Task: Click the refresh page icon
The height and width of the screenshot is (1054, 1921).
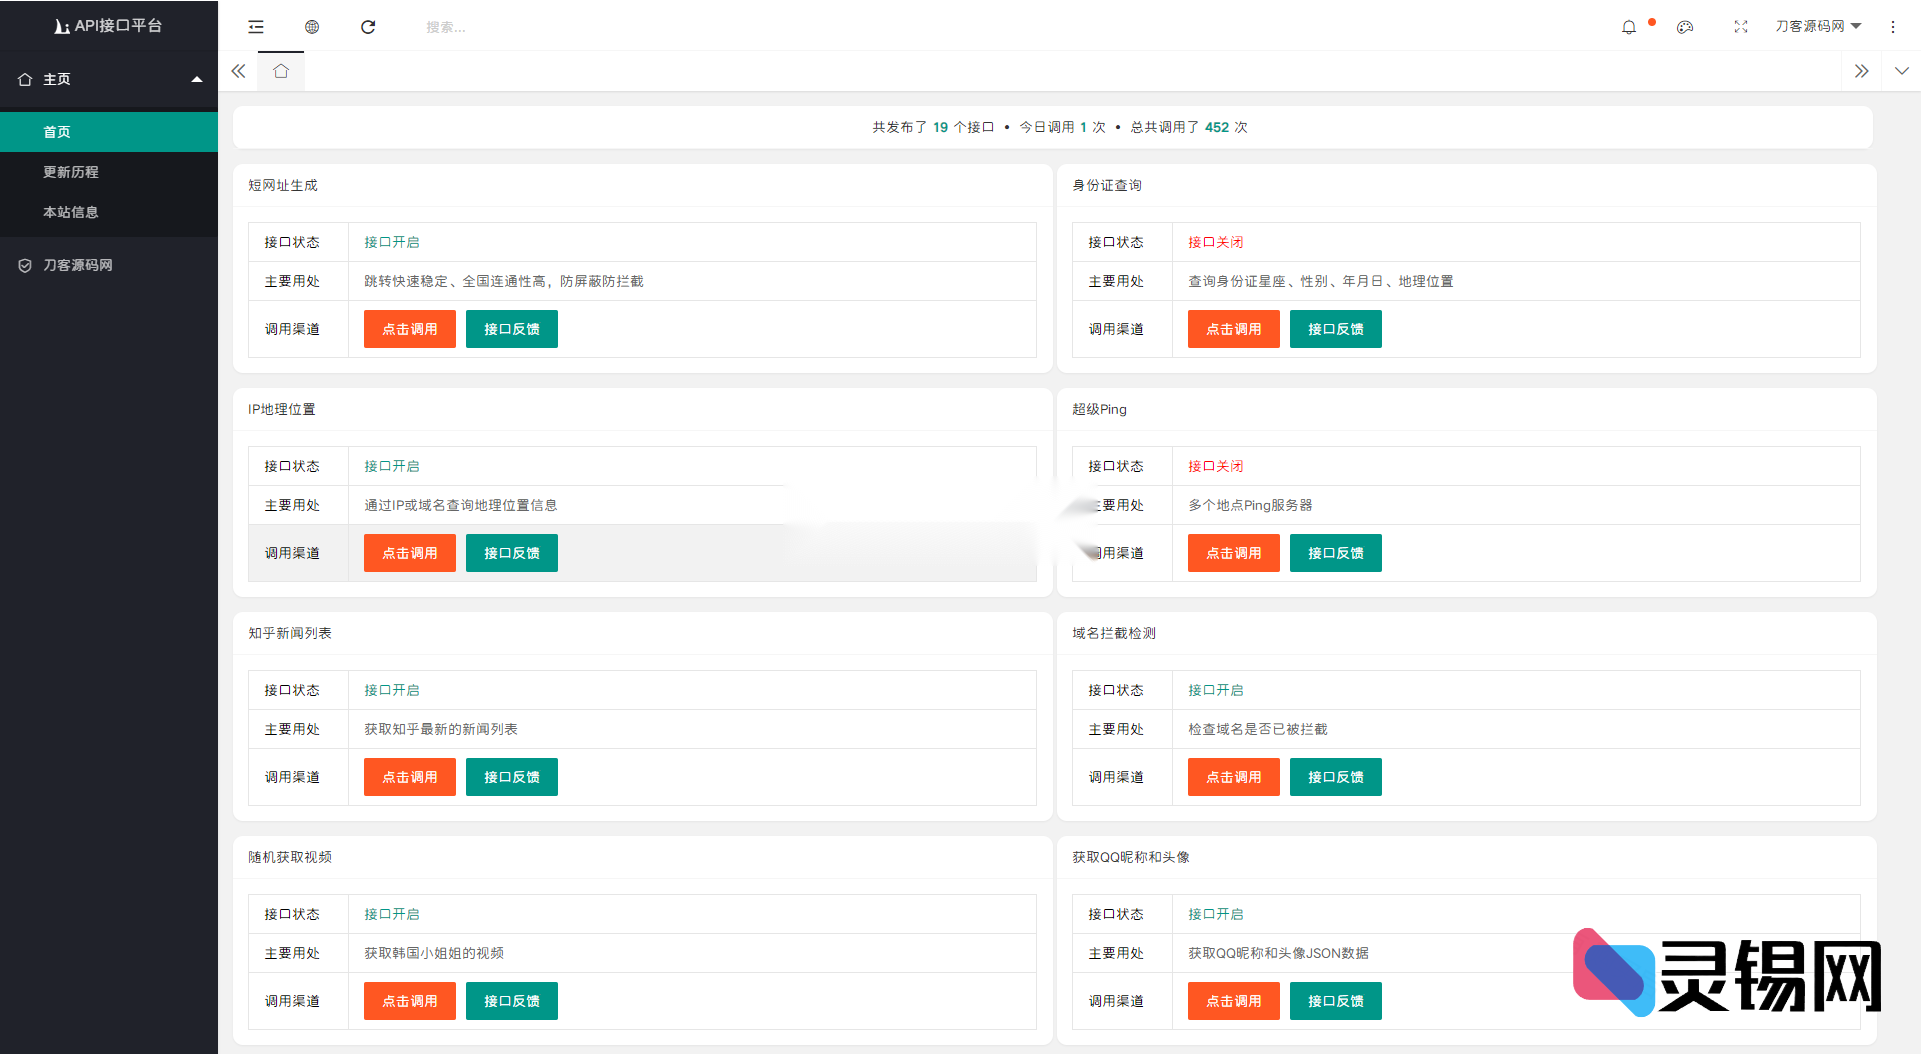Action: point(368,27)
